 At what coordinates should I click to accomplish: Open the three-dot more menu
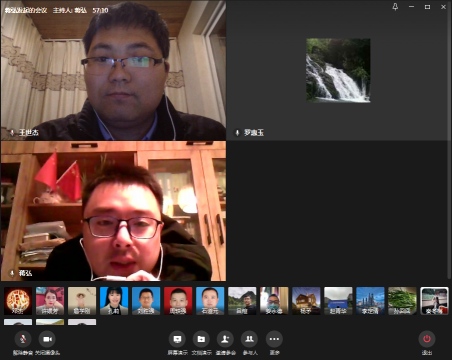(274, 339)
